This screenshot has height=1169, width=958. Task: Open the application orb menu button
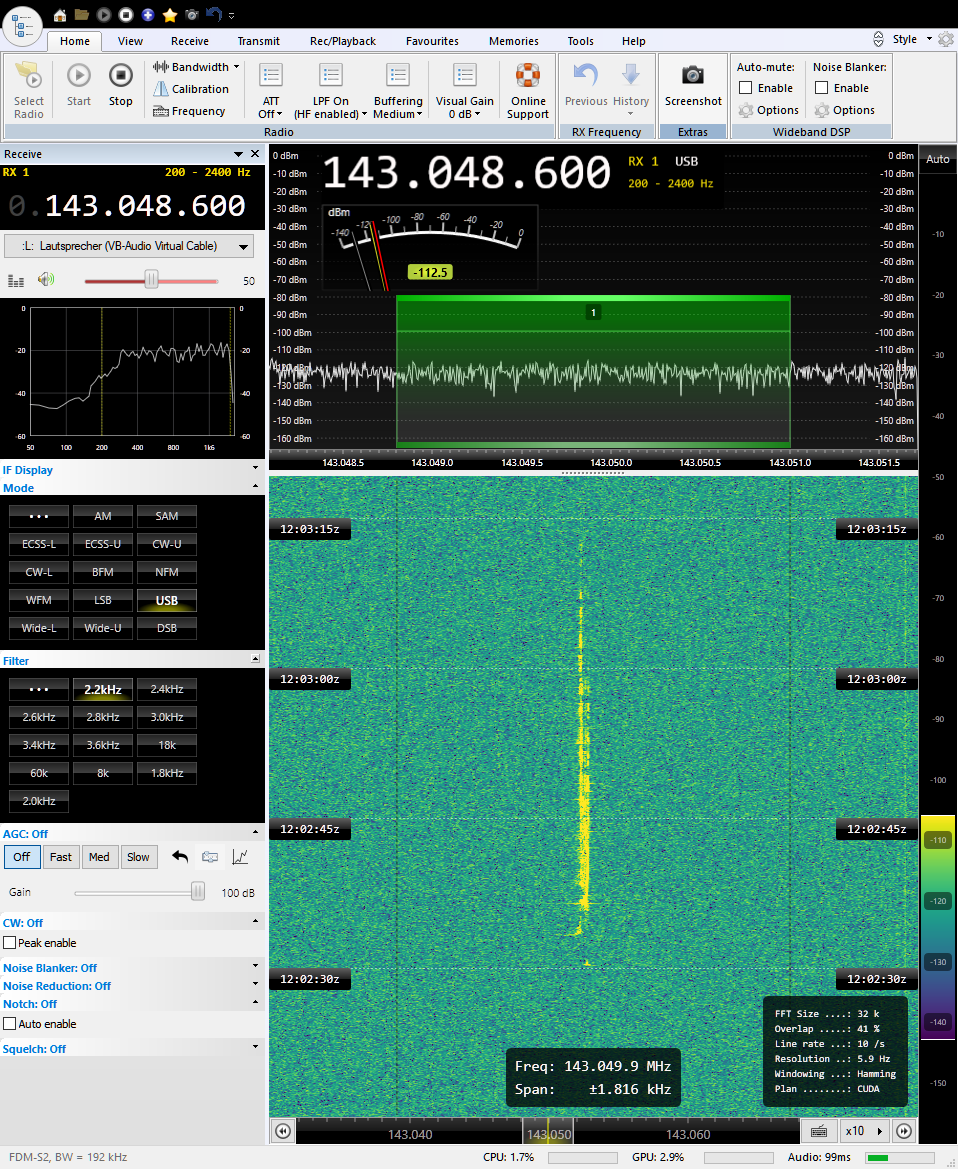click(22, 25)
